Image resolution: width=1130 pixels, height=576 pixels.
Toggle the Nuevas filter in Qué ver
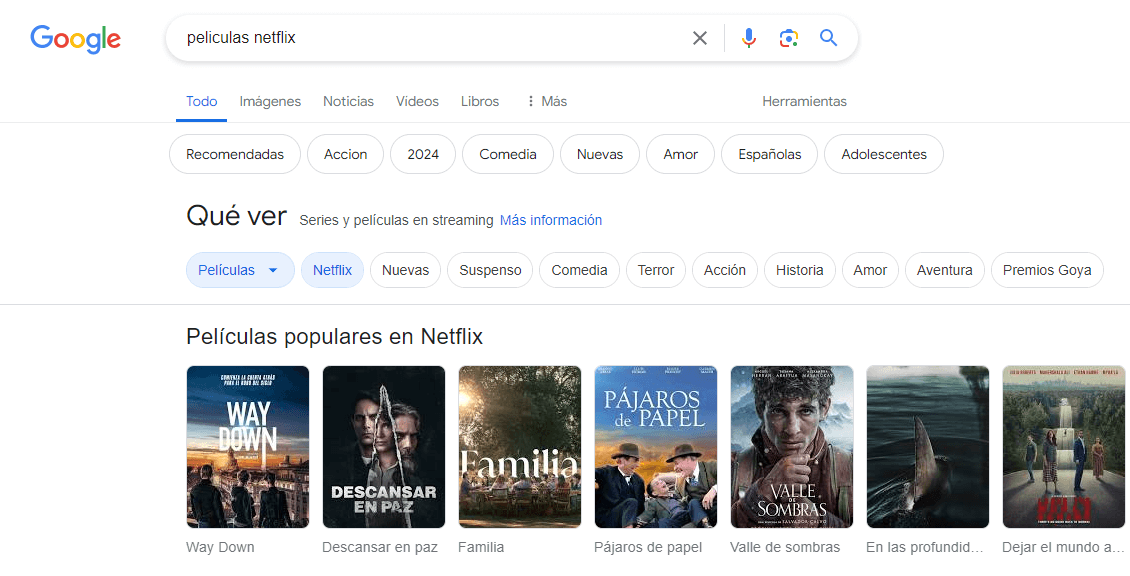tap(405, 270)
